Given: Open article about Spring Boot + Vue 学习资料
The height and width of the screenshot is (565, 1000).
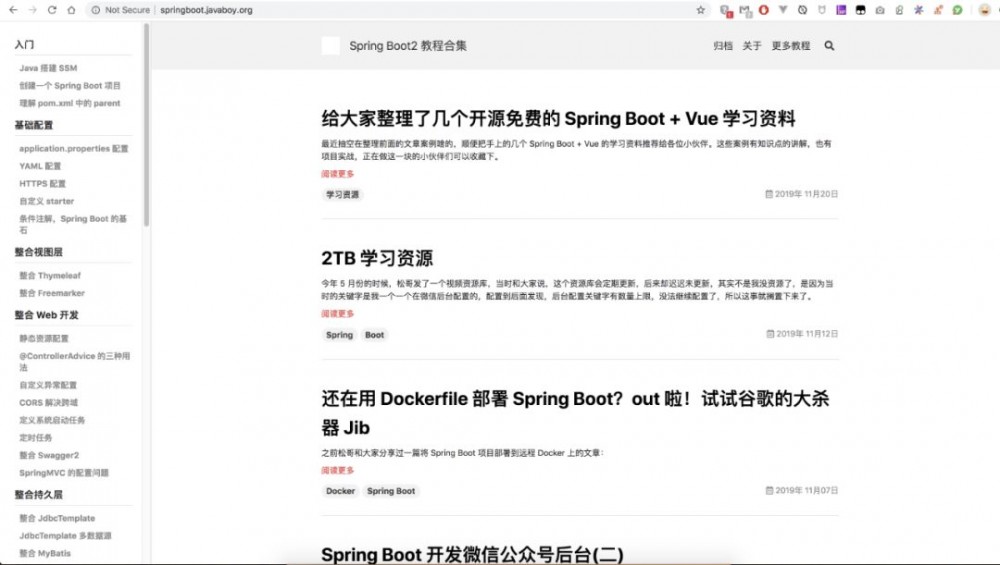Looking at the screenshot, I should coord(558,119).
